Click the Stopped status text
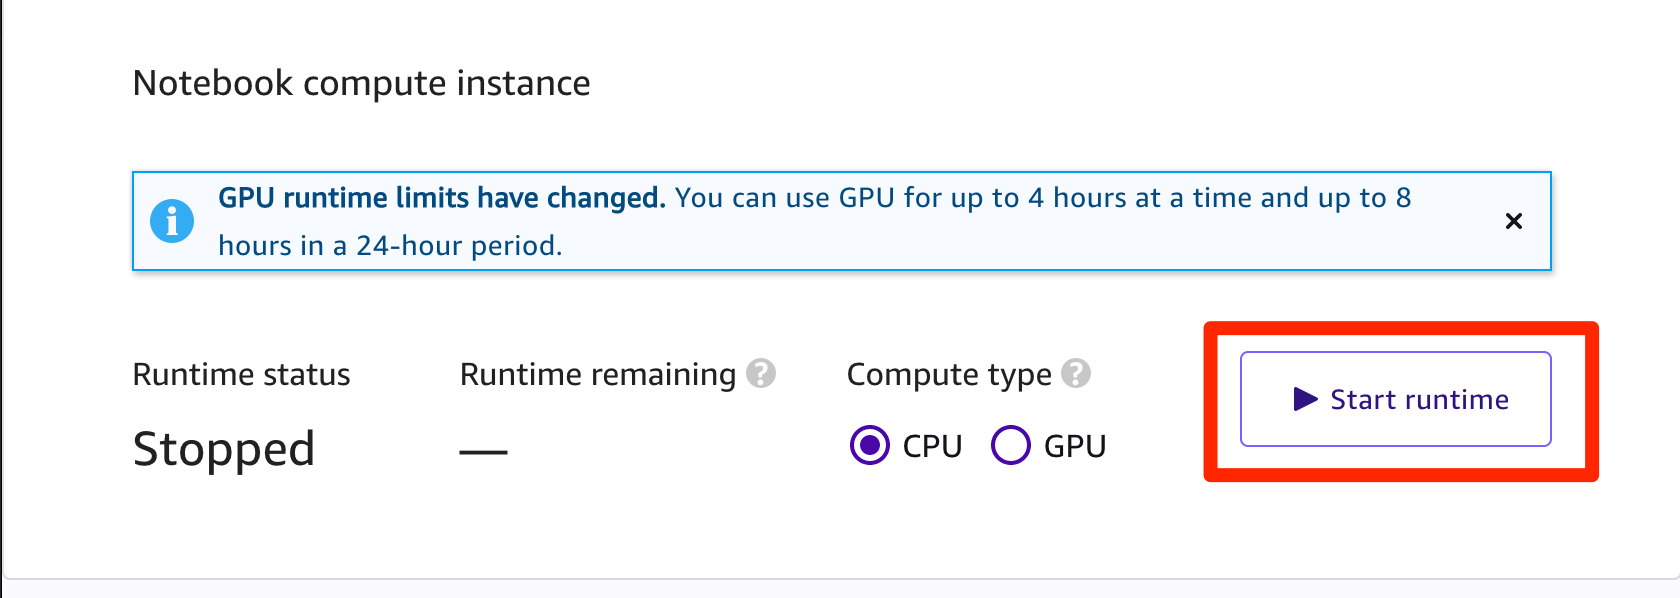This screenshot has width=1680, height=598. coord(224,449)
